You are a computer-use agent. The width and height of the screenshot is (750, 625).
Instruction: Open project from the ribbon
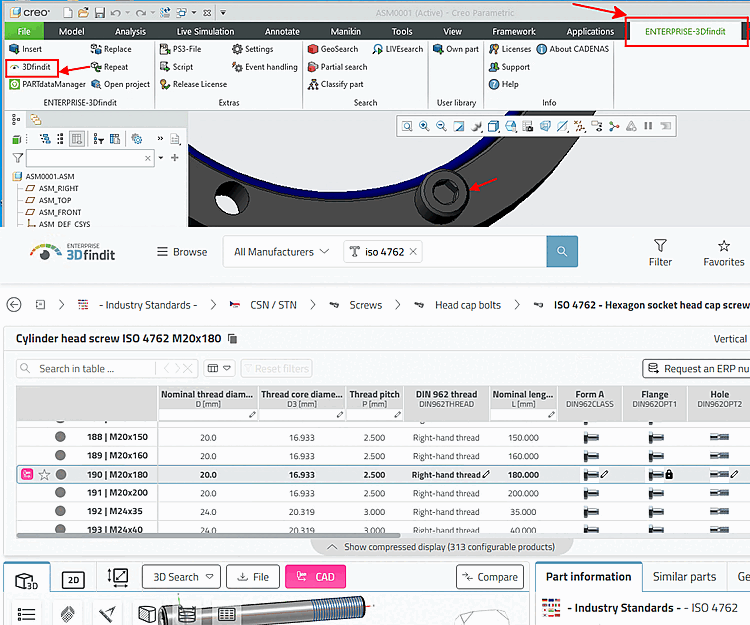click(121, 84)
